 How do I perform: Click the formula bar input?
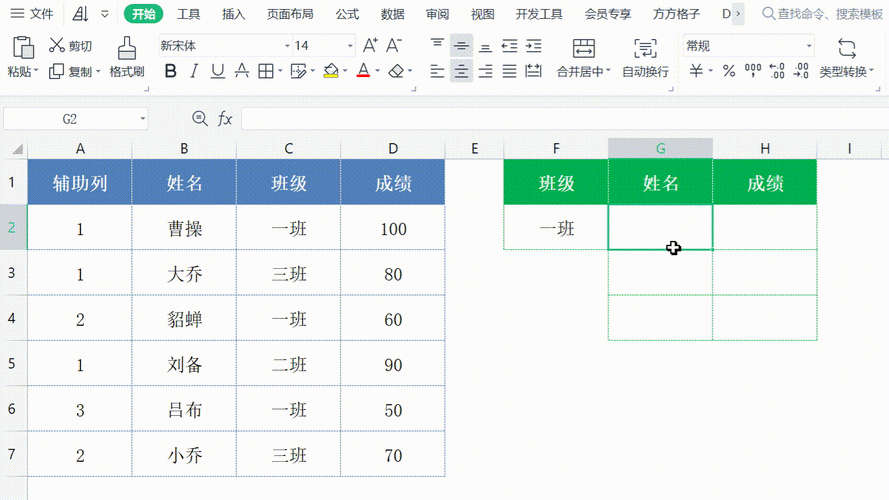point(565,119)
